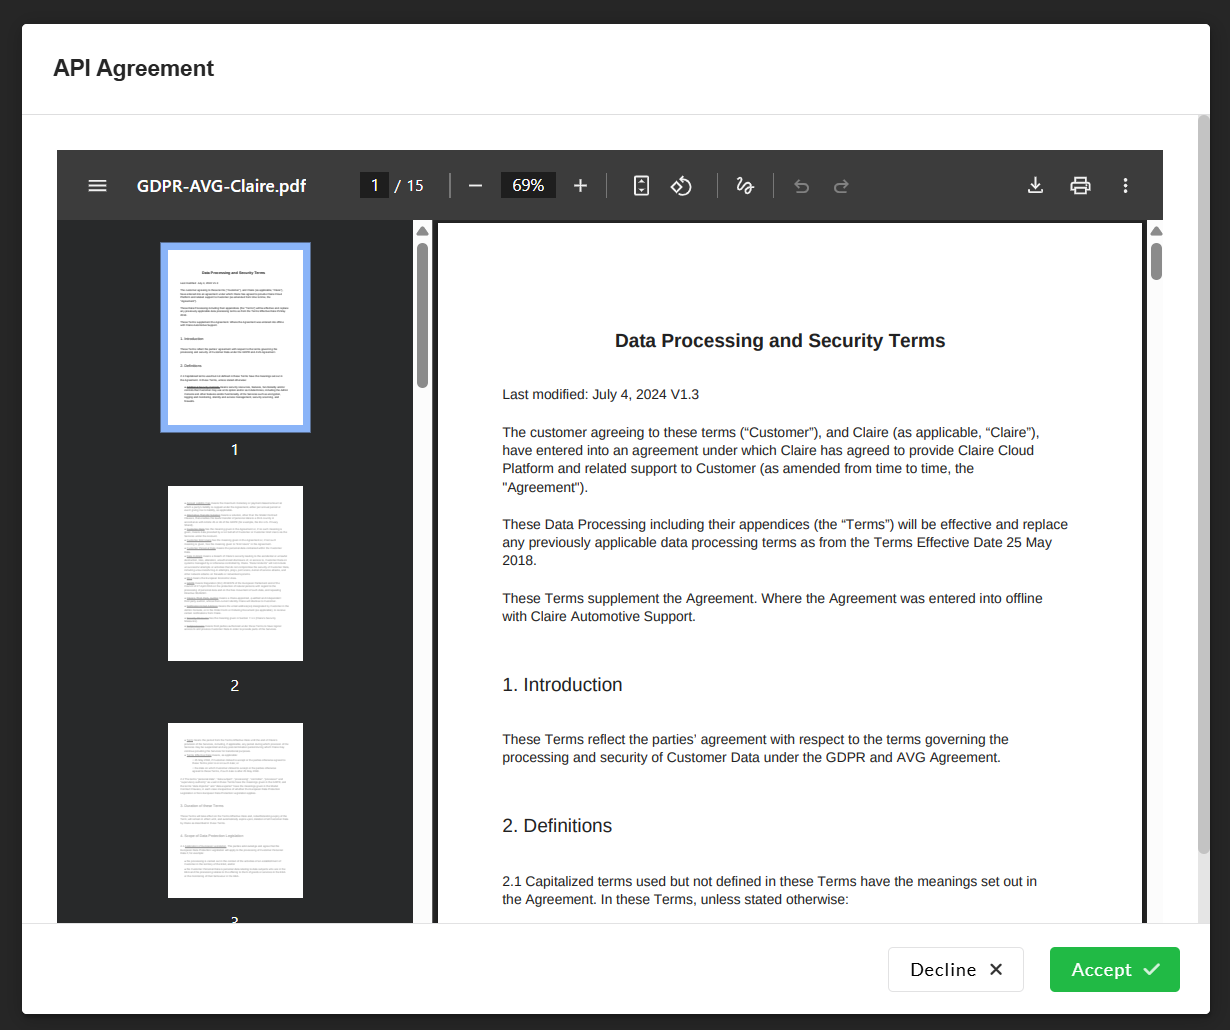Jump to page 3 thumbnail
This screenshot has width=1230, height=1030.
pos(235,810)
